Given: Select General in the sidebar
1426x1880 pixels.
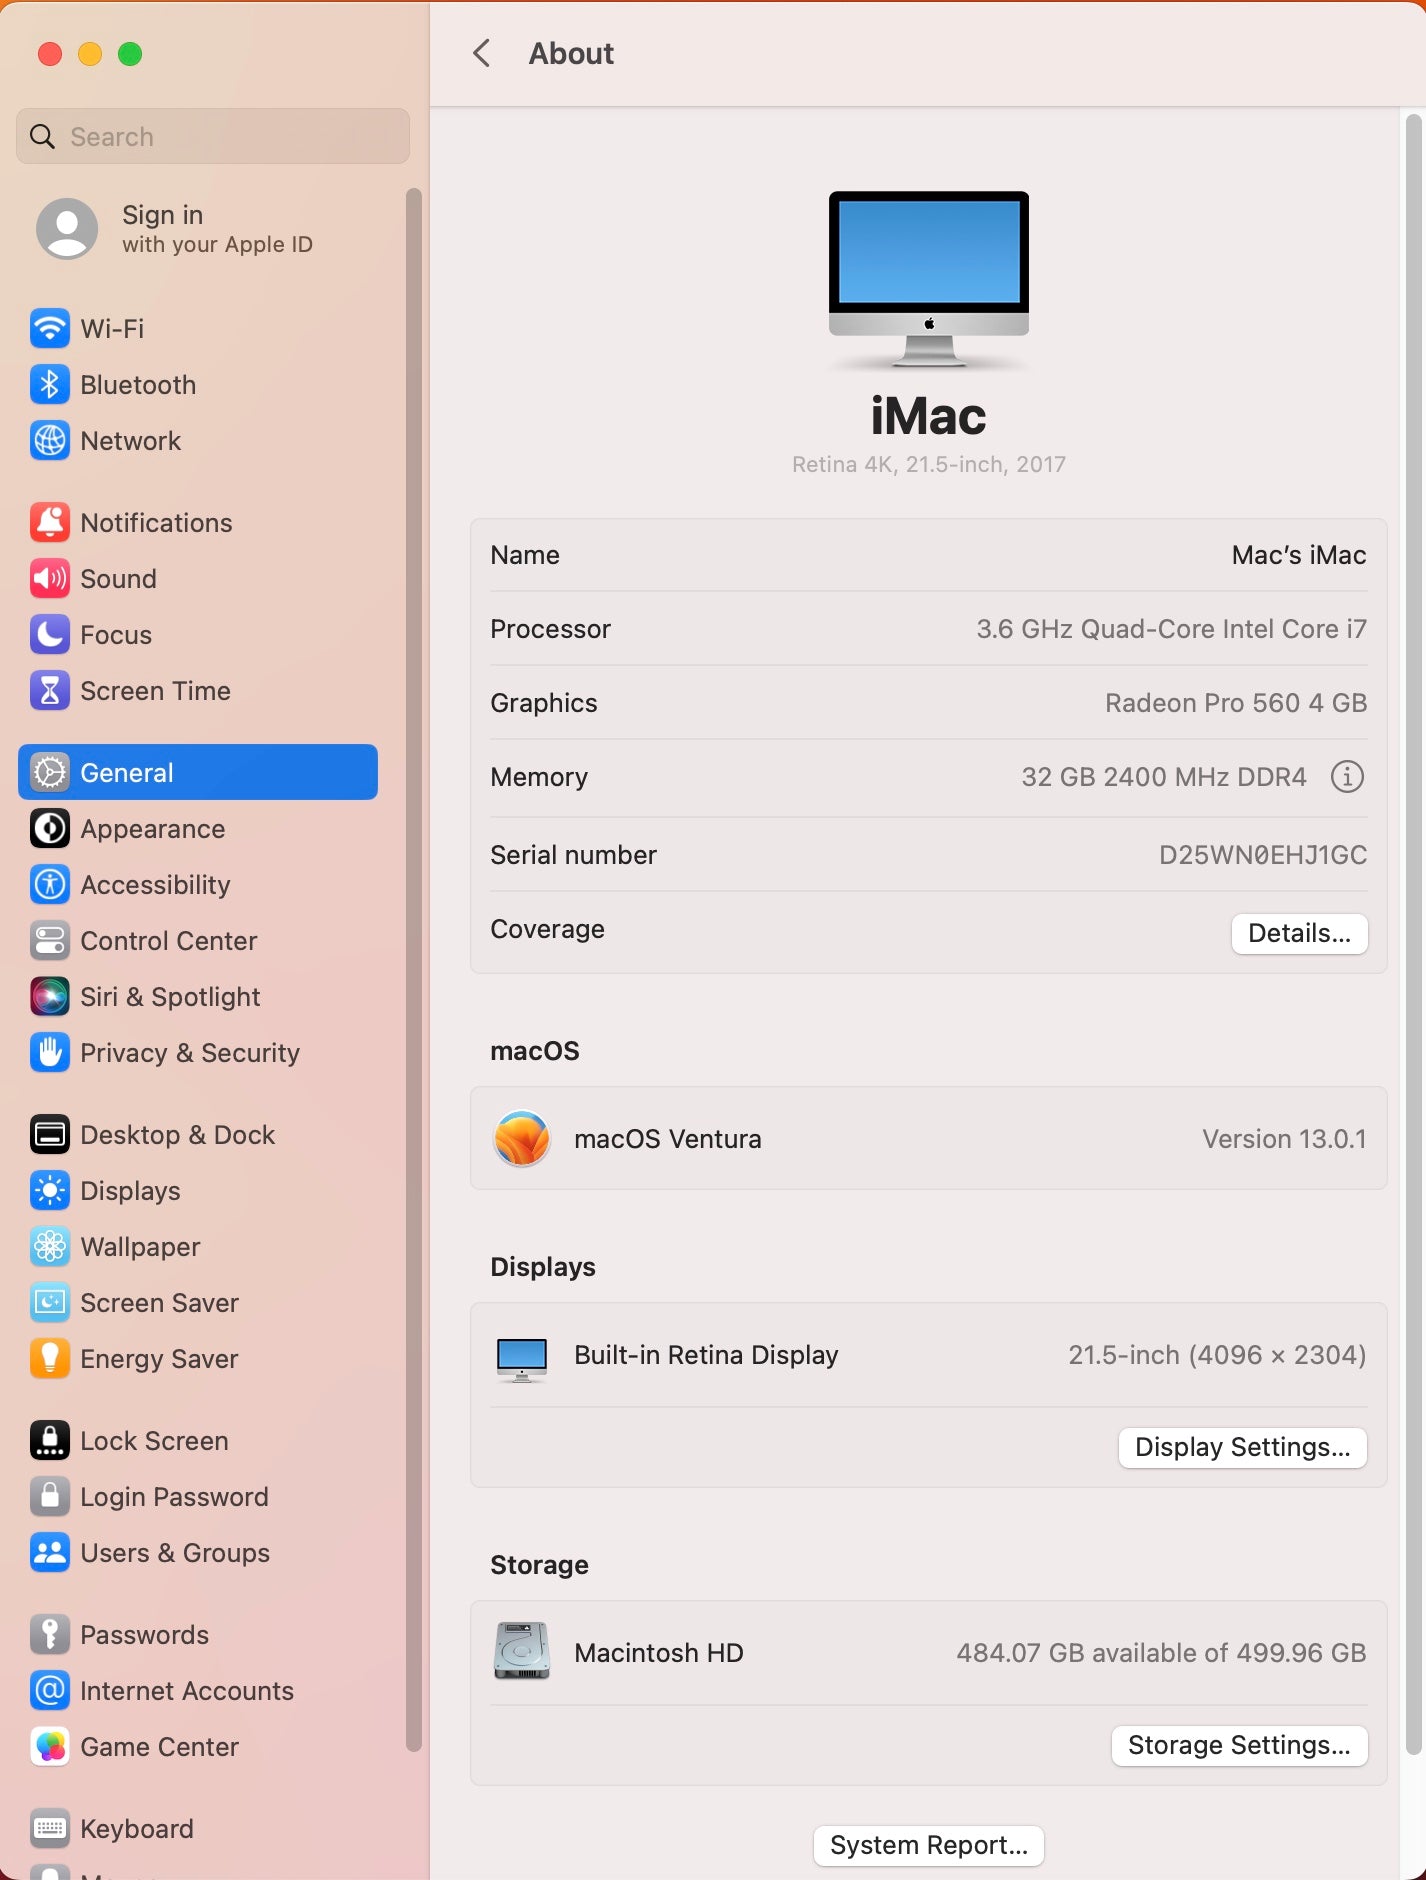Looking at the screenshot, I should [x=198, y=772].
